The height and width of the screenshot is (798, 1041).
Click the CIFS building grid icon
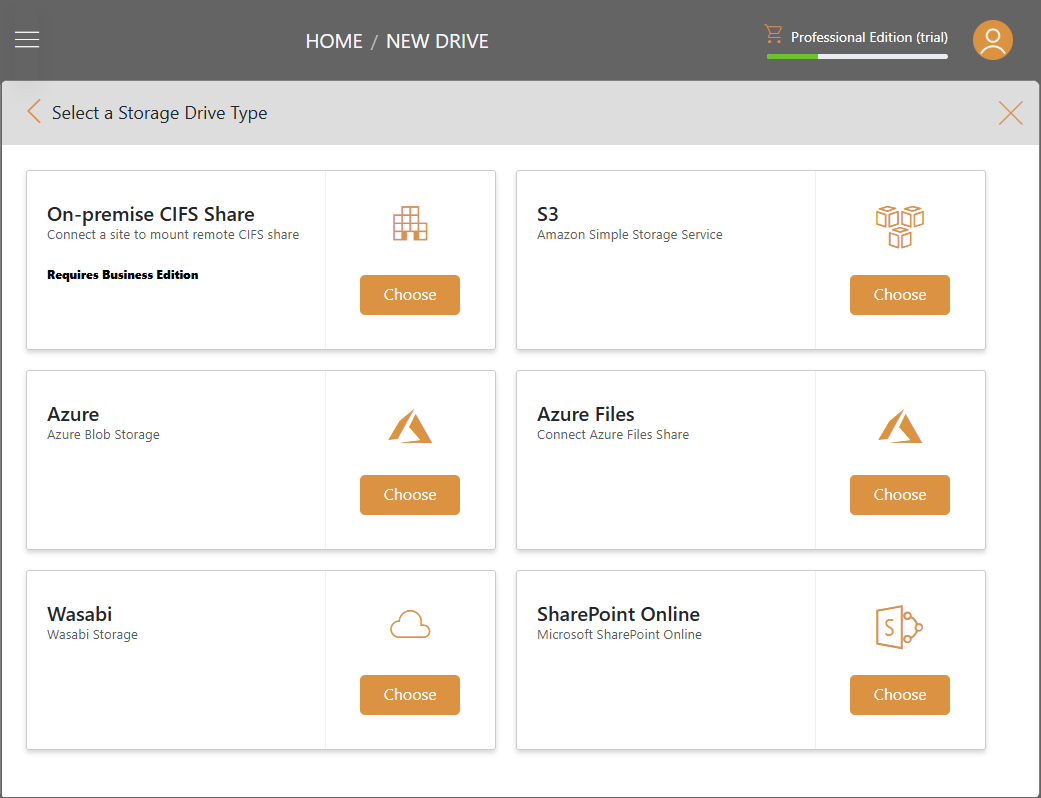(410, 223)
